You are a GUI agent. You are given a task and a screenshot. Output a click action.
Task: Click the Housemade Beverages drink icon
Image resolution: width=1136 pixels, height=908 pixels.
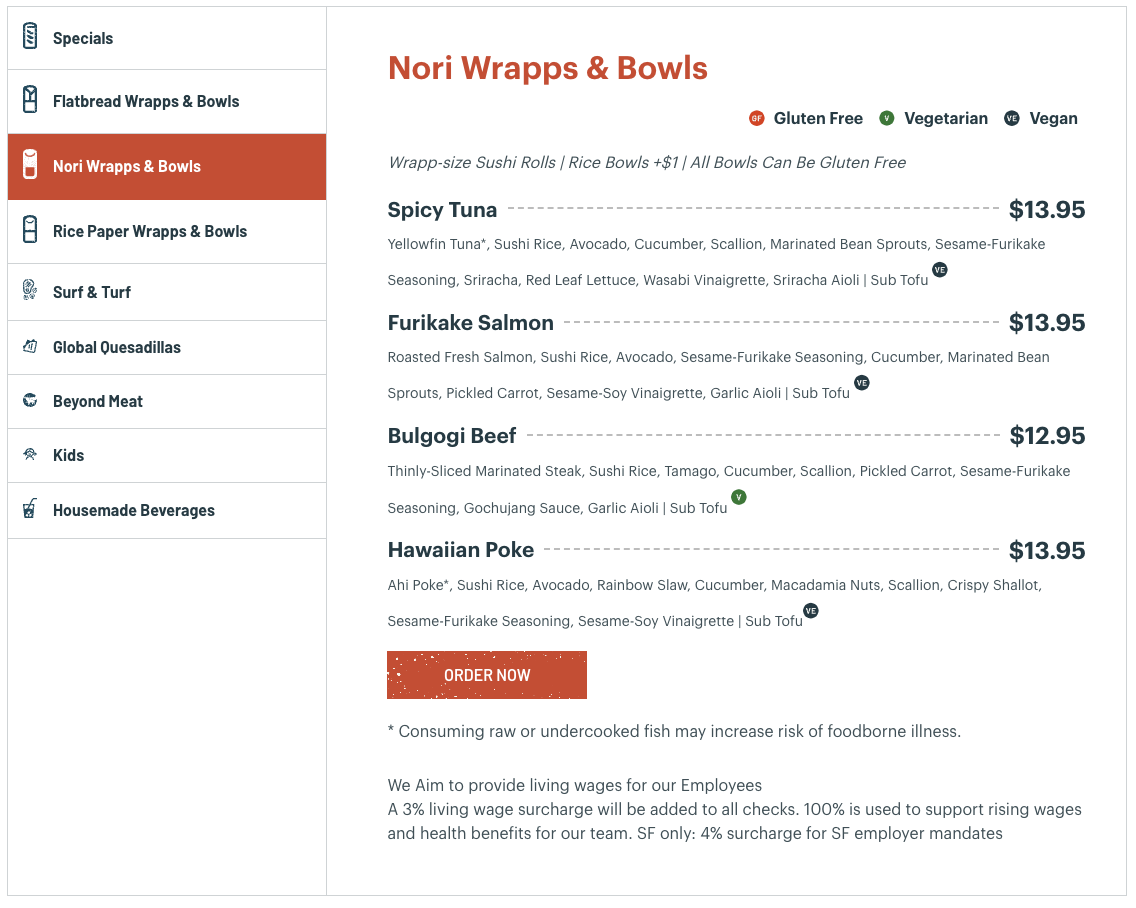[30, 509]
